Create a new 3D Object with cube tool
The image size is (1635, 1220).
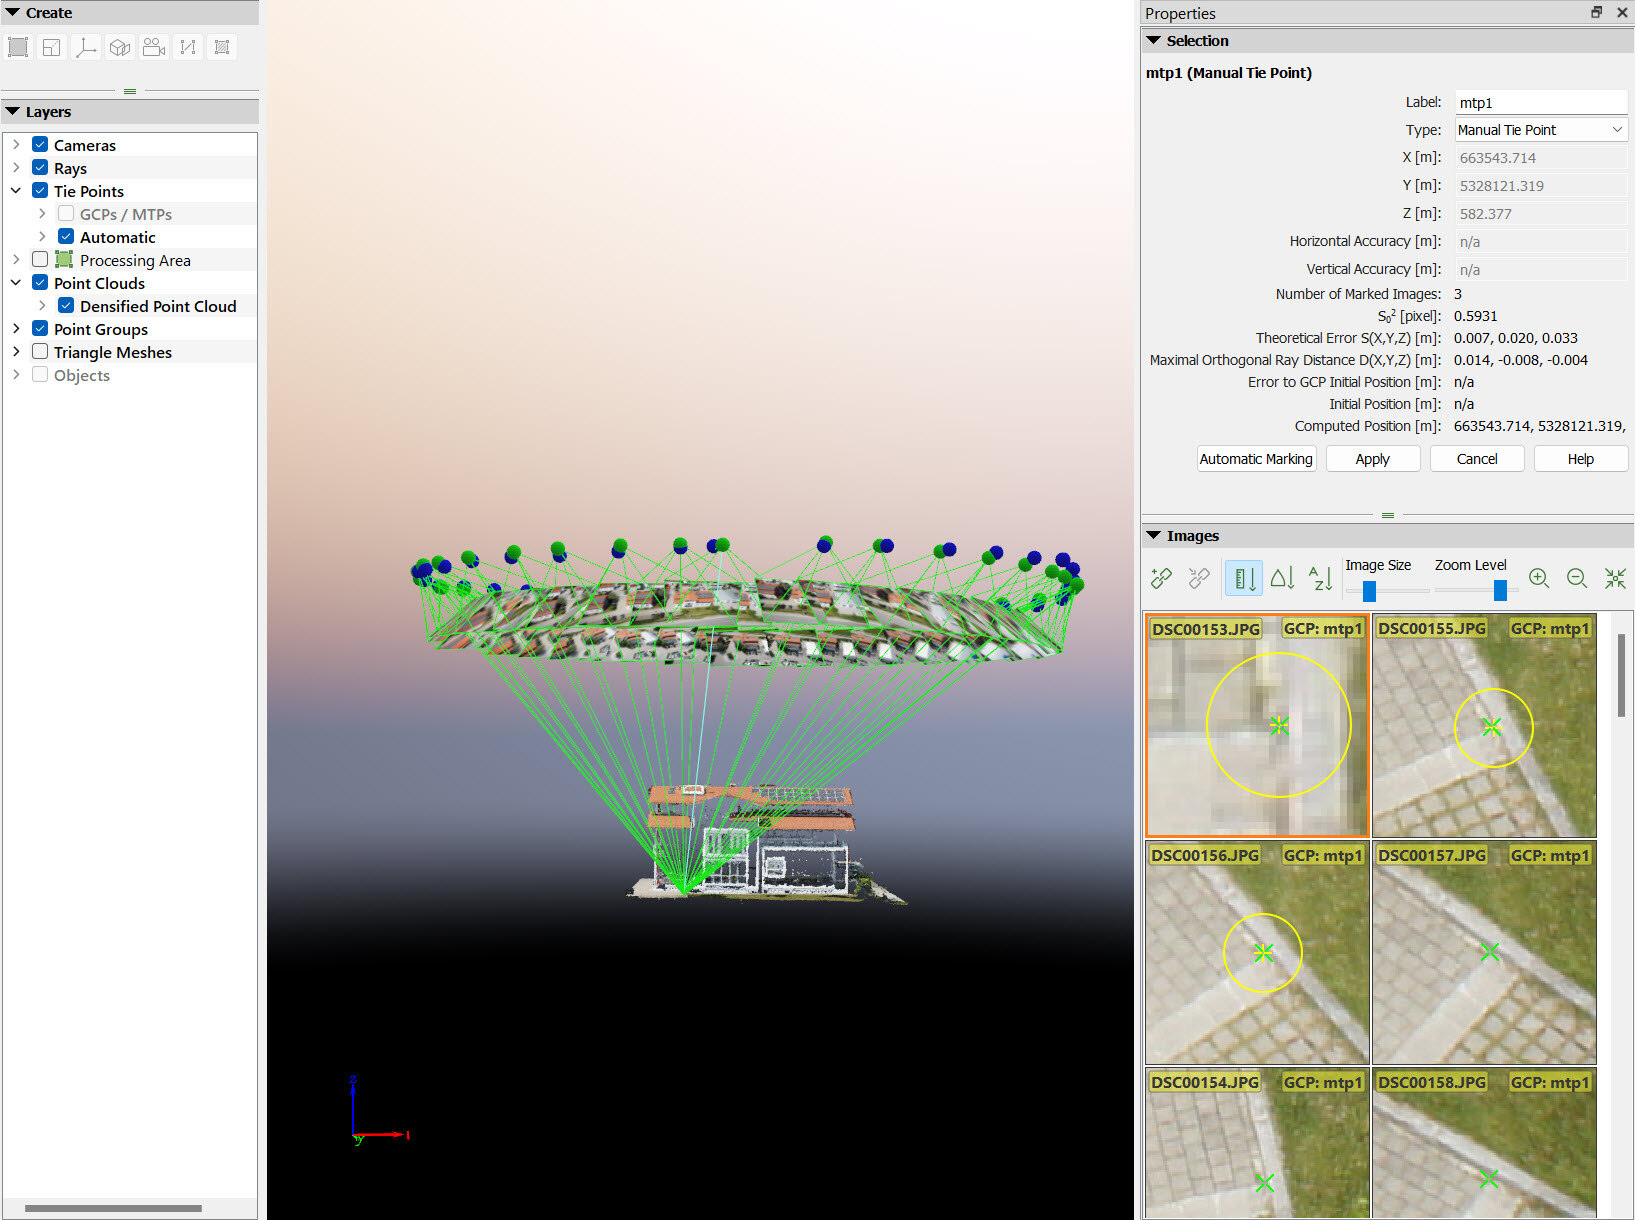(119, 46)
